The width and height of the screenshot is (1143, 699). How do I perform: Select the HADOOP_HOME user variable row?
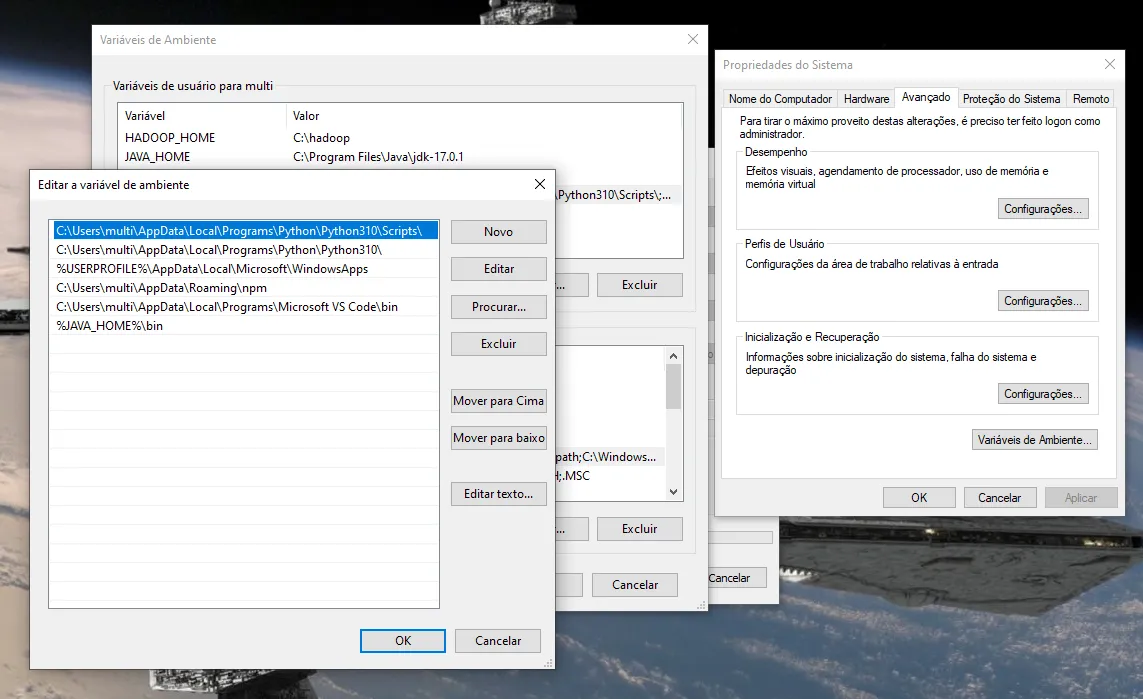coord(399,138)
